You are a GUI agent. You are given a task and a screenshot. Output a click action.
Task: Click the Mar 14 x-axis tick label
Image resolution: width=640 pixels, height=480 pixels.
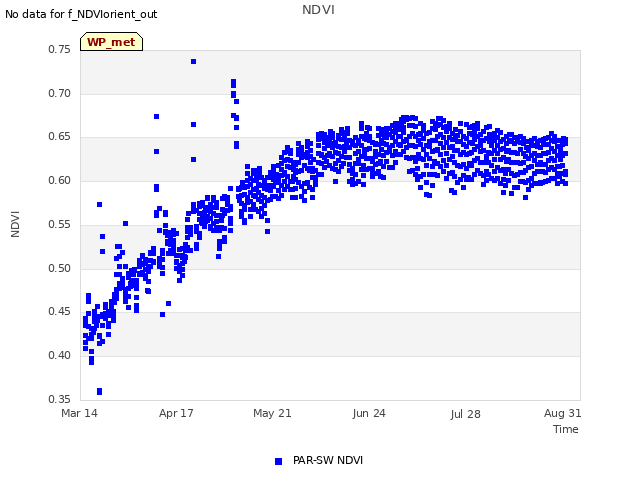click(79, 413)
